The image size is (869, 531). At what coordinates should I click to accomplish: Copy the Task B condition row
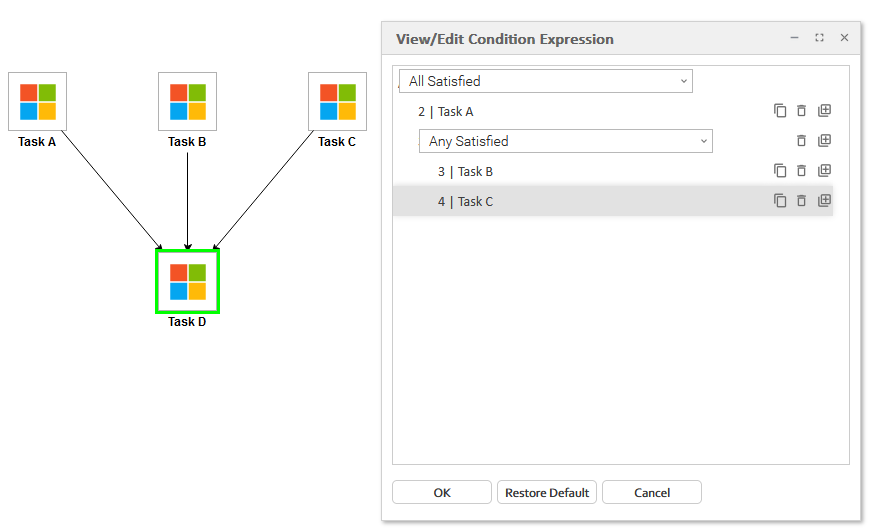780,171
